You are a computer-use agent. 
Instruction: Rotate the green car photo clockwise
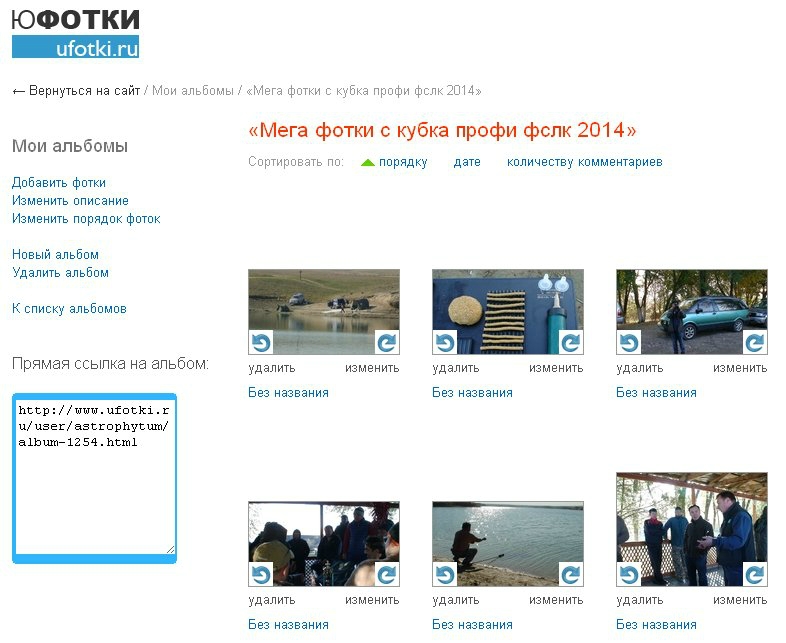(755, 343)
